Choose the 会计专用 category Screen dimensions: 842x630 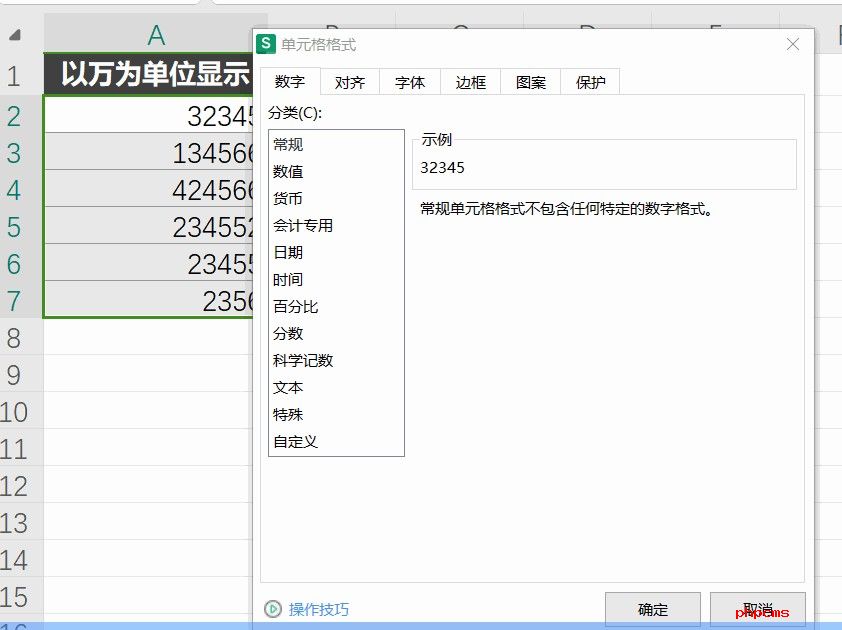[336, 226]
